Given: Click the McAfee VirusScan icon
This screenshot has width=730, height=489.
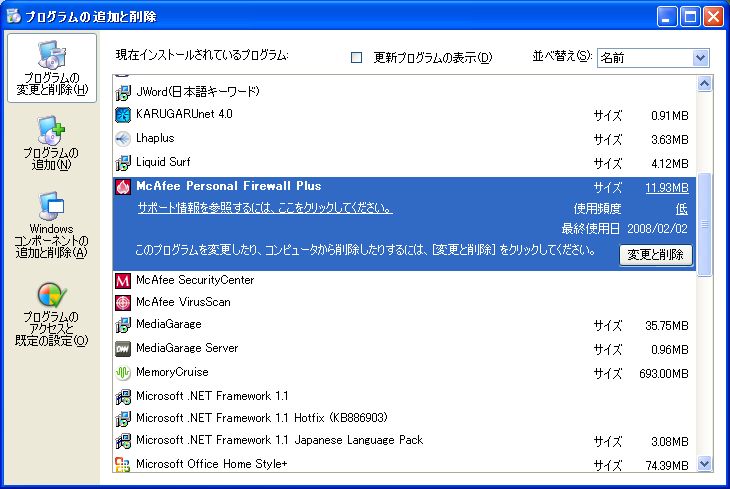Looking at the screenshot, I should [x=123, y=302].
